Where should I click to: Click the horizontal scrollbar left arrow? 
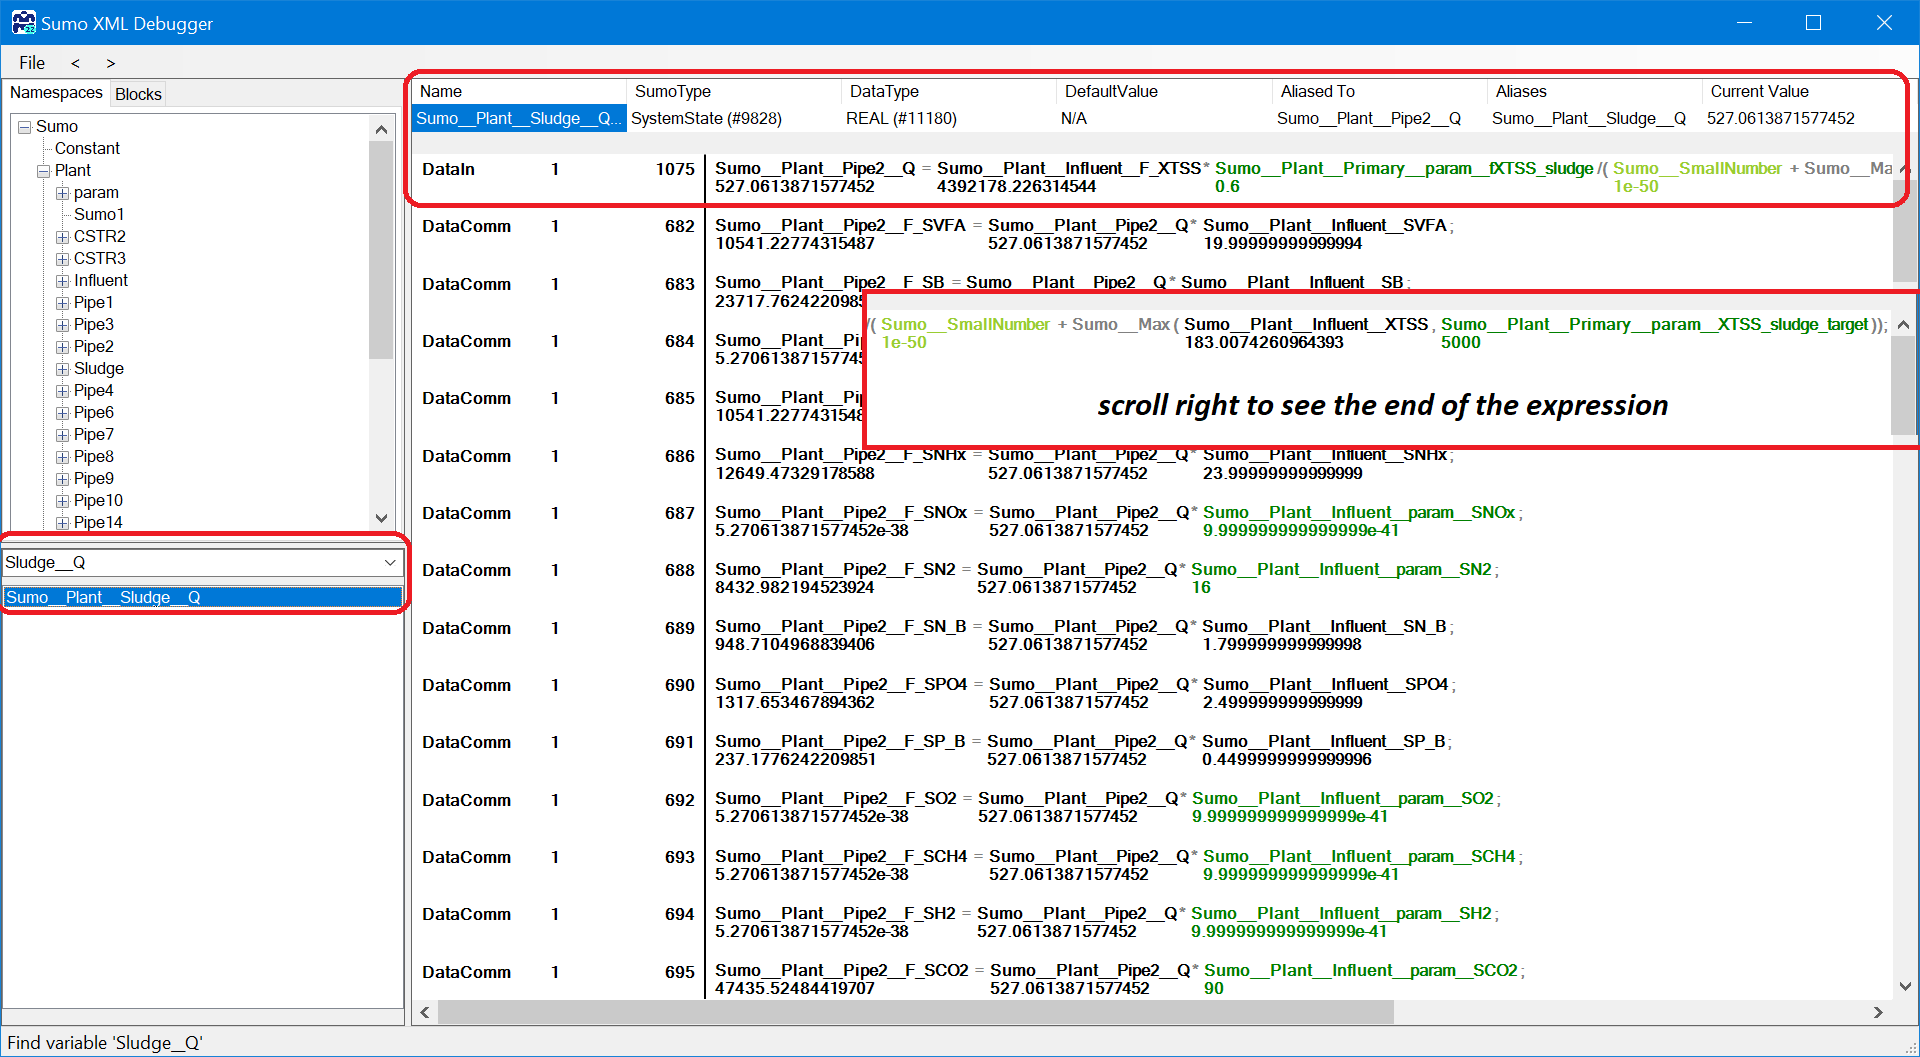pos(425,1012)
